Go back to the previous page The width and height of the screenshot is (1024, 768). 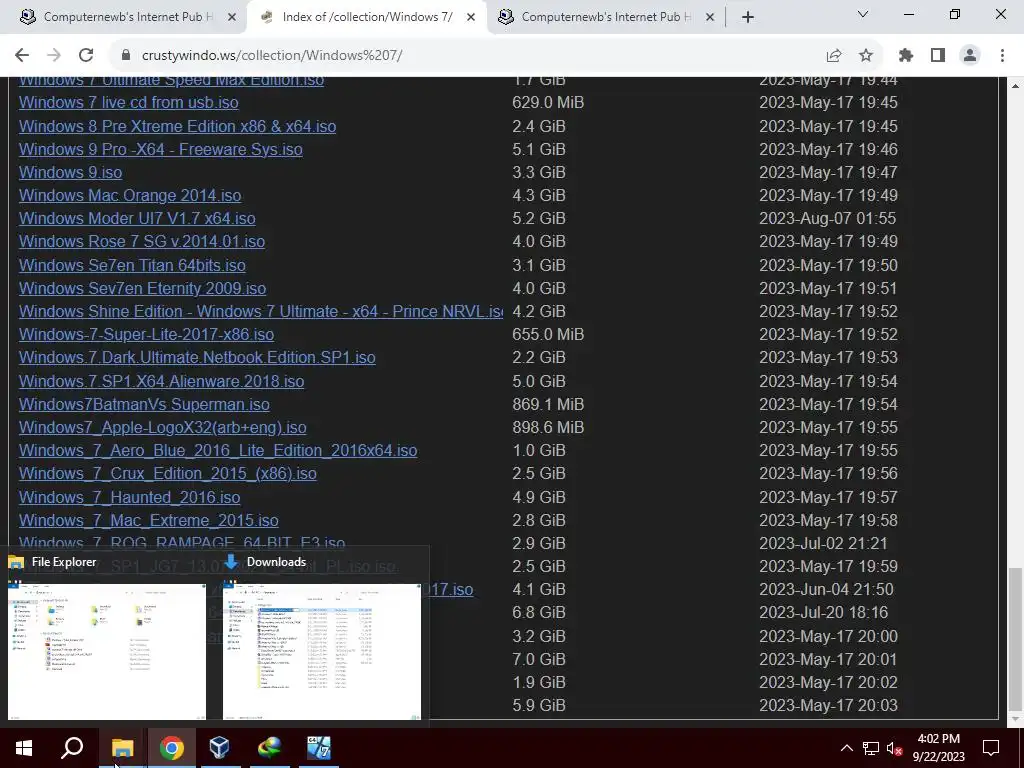tap(22, 56)
